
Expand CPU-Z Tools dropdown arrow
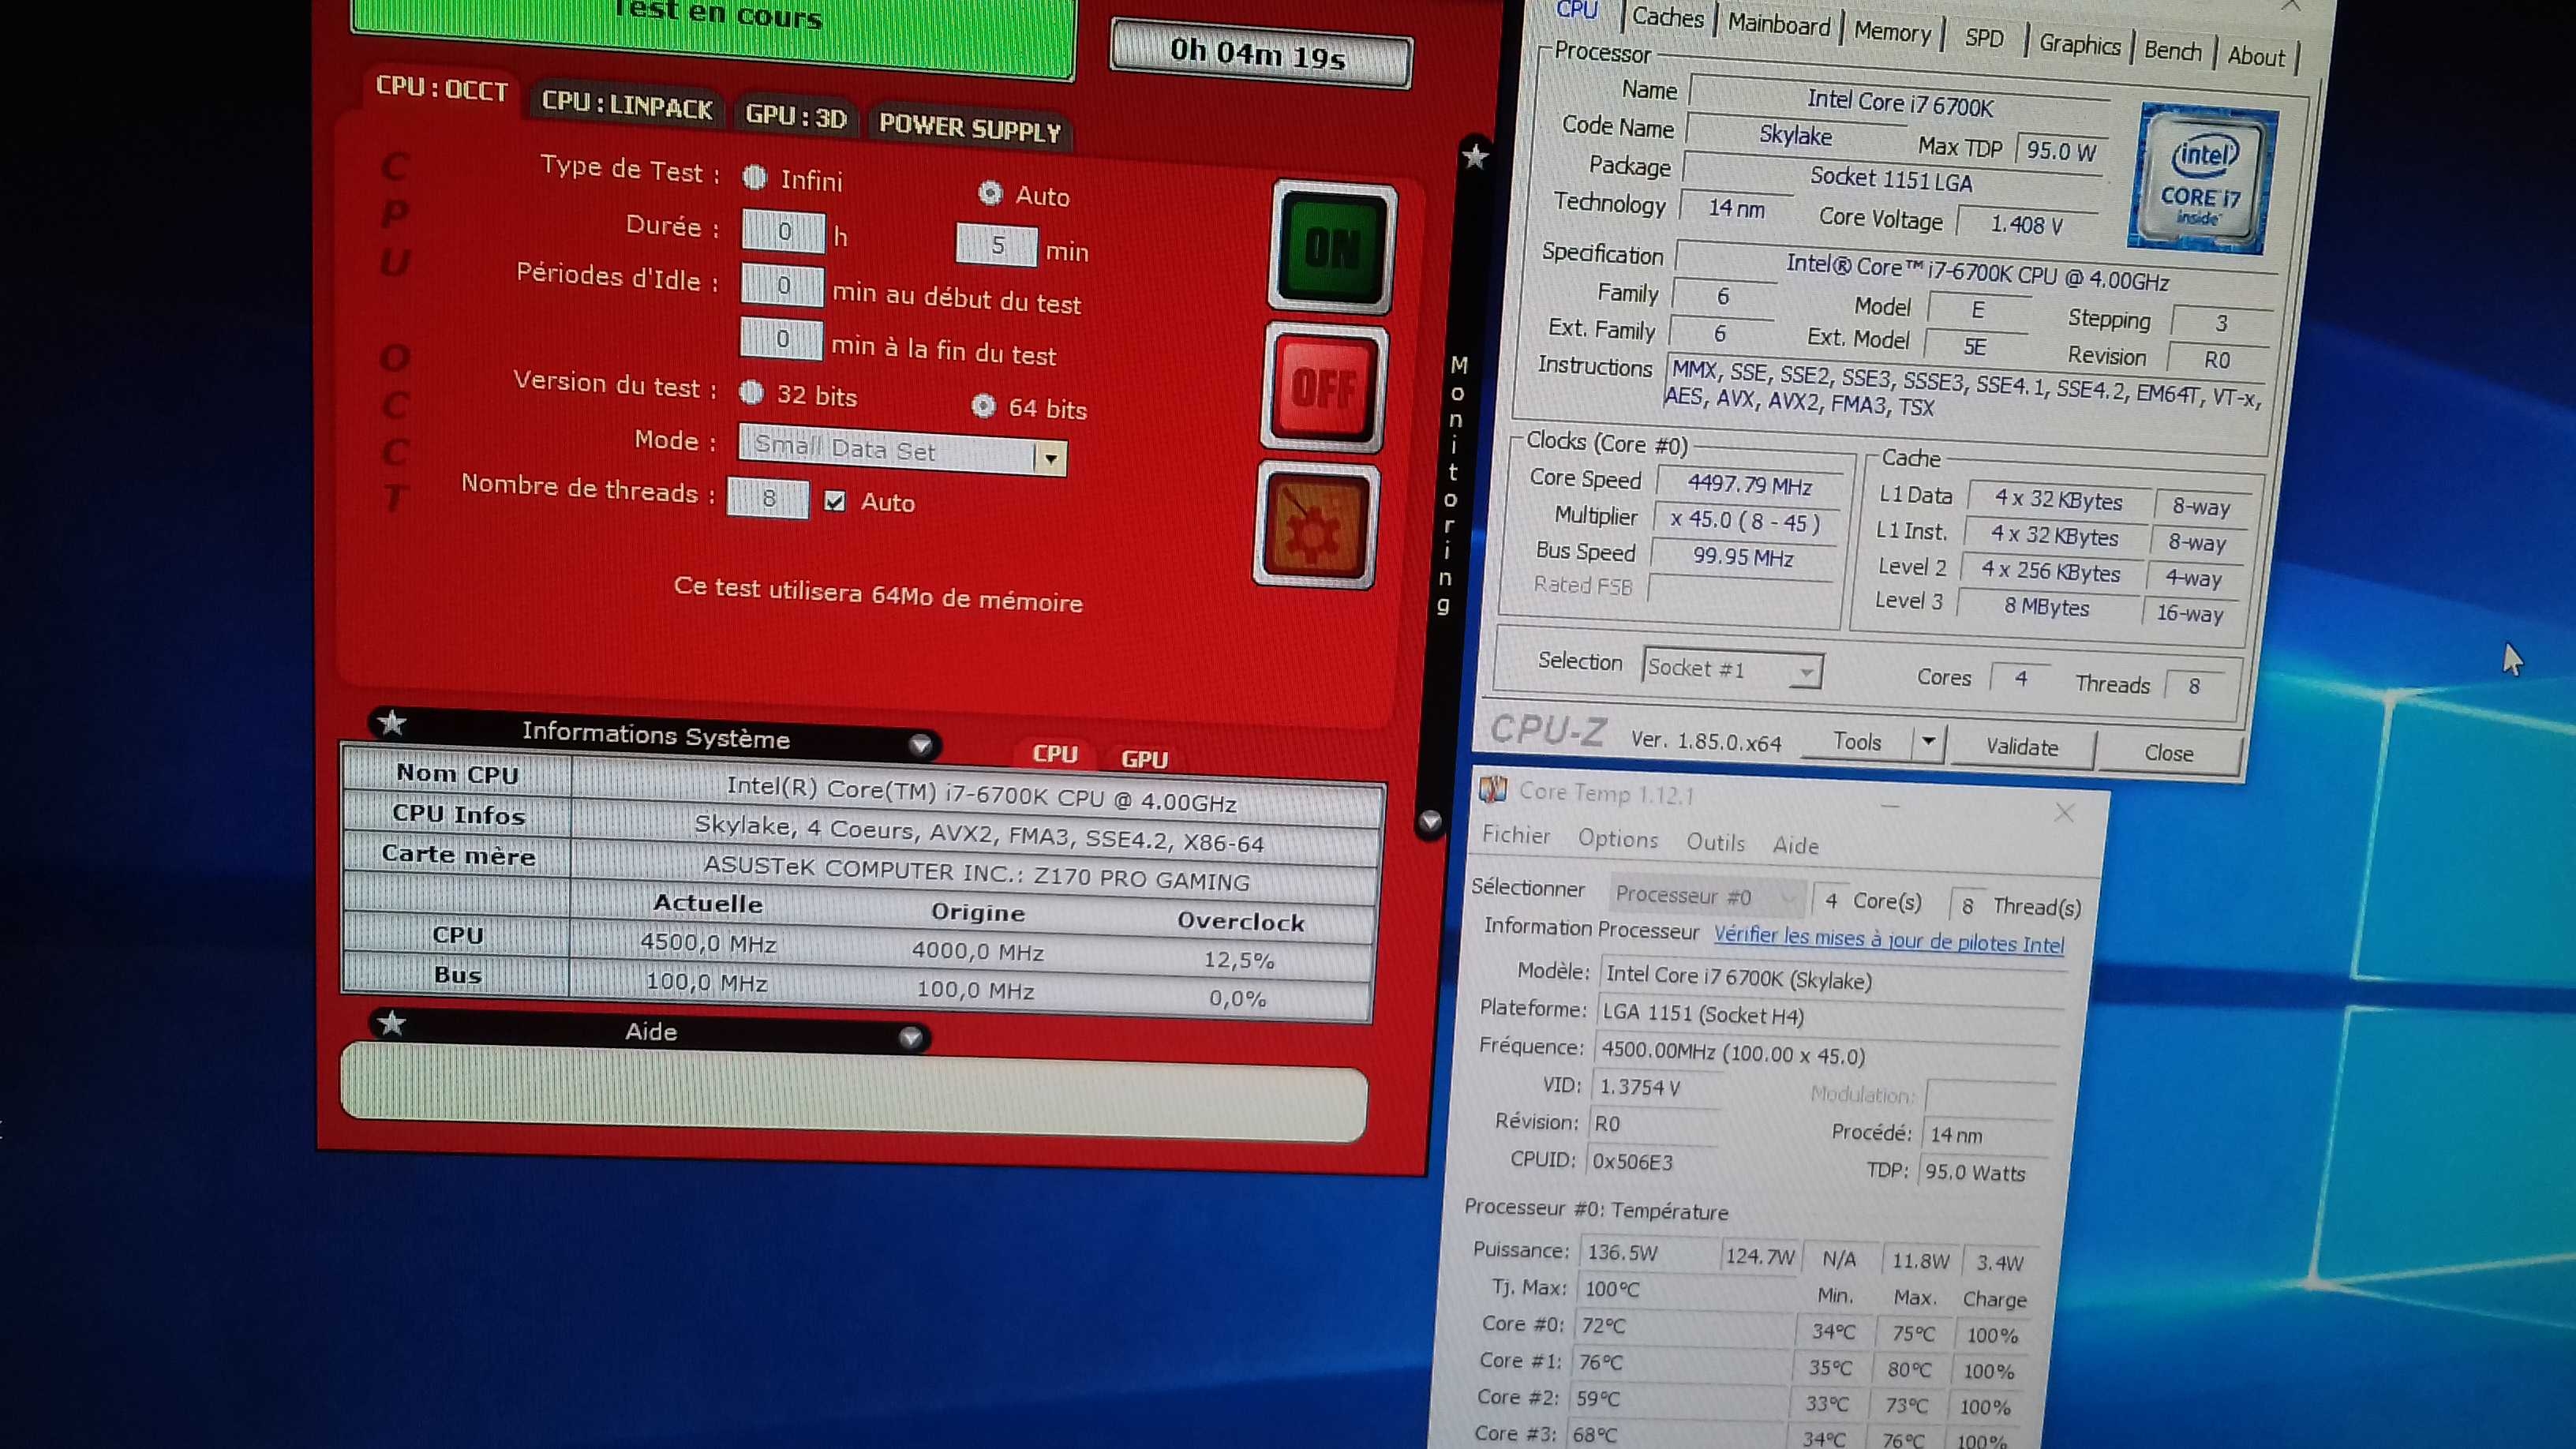coord(1927,742)
